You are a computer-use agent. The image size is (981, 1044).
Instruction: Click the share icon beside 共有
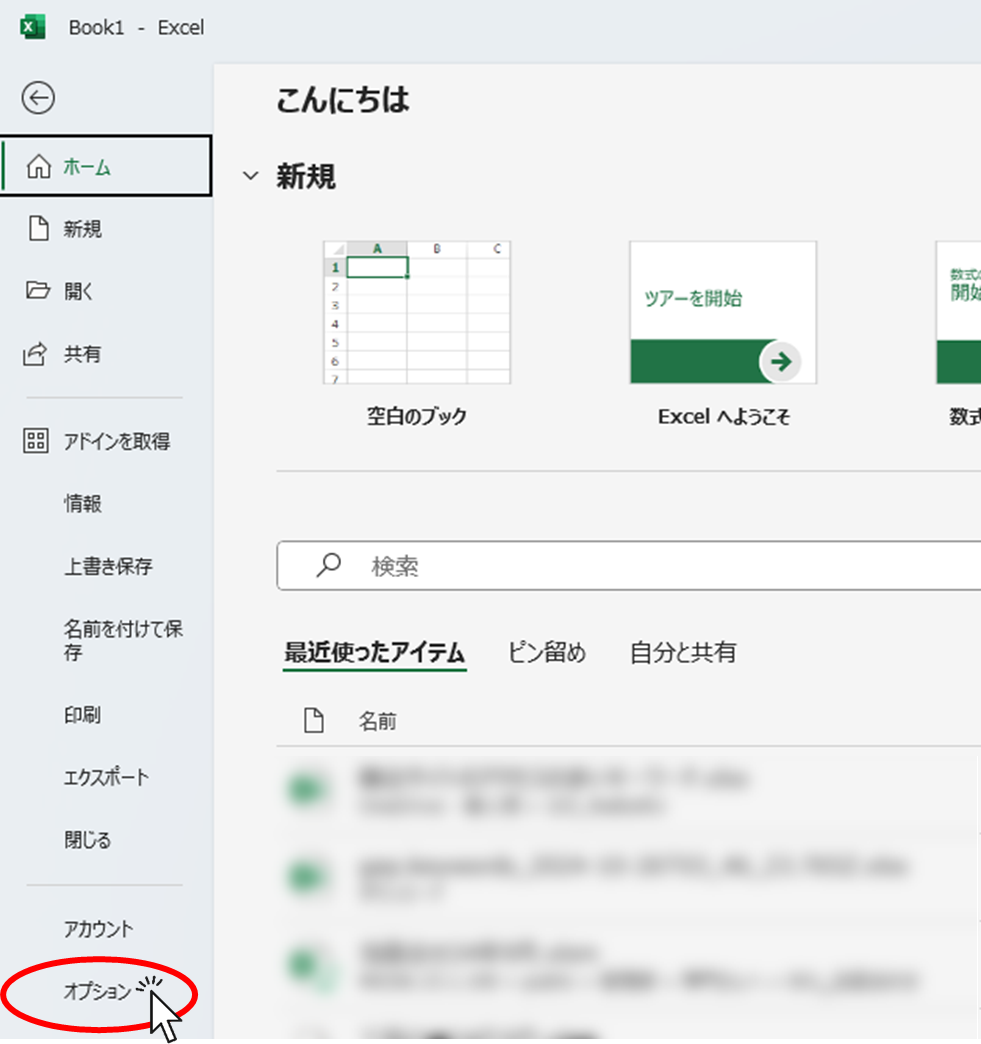[x=35, y=354]
